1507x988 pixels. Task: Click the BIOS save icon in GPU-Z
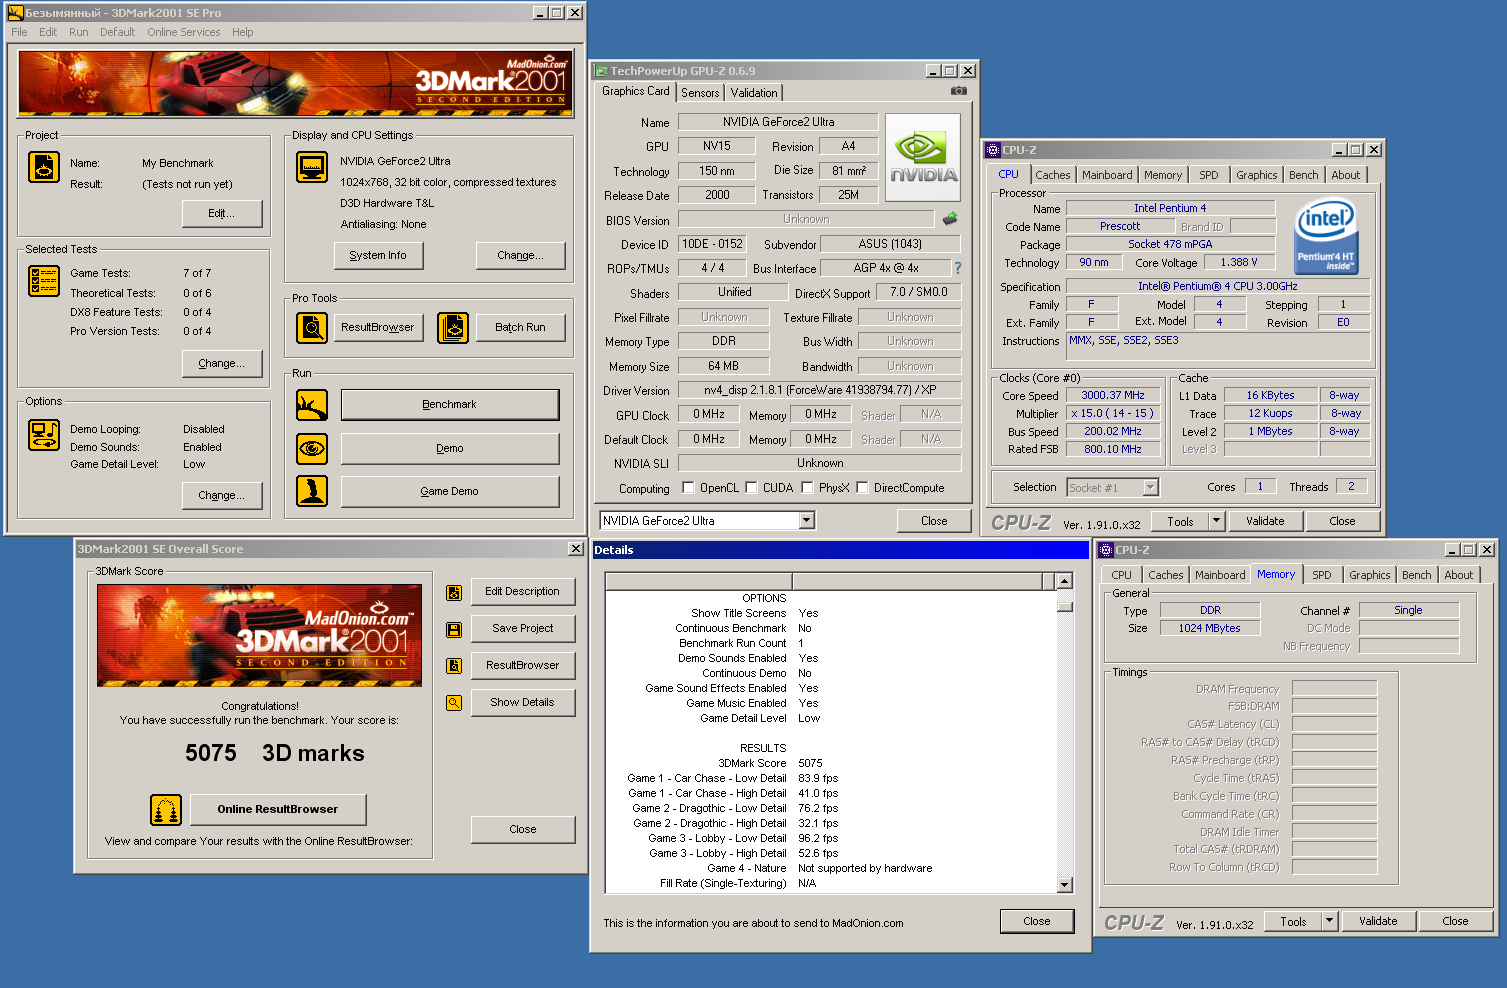click(950, 219)
